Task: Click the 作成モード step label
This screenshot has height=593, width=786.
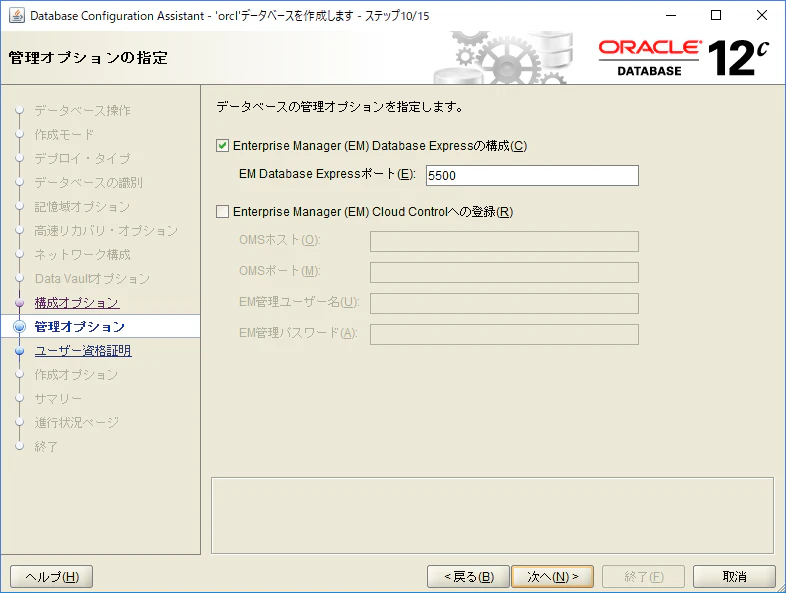Action: click(64, 134)
